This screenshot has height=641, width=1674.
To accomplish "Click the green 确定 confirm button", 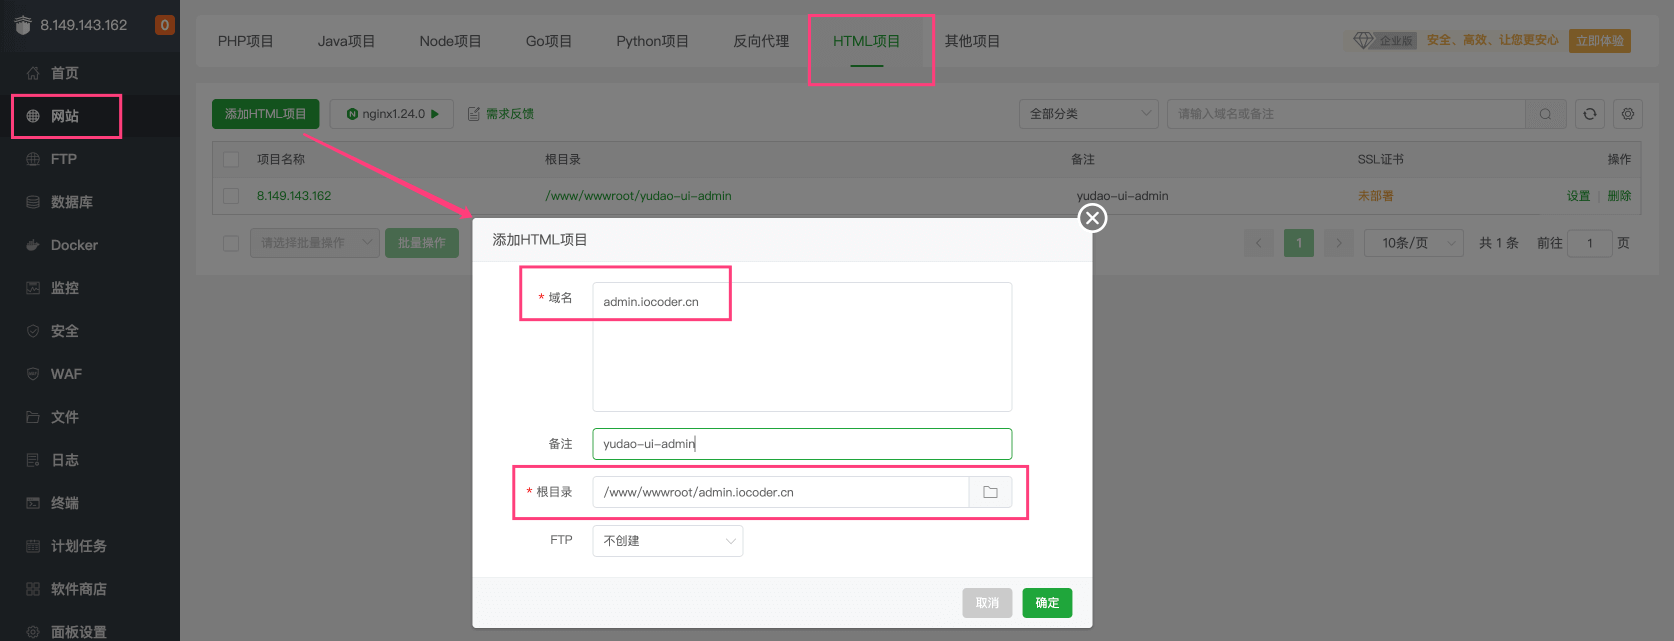I will (1046, 603).
